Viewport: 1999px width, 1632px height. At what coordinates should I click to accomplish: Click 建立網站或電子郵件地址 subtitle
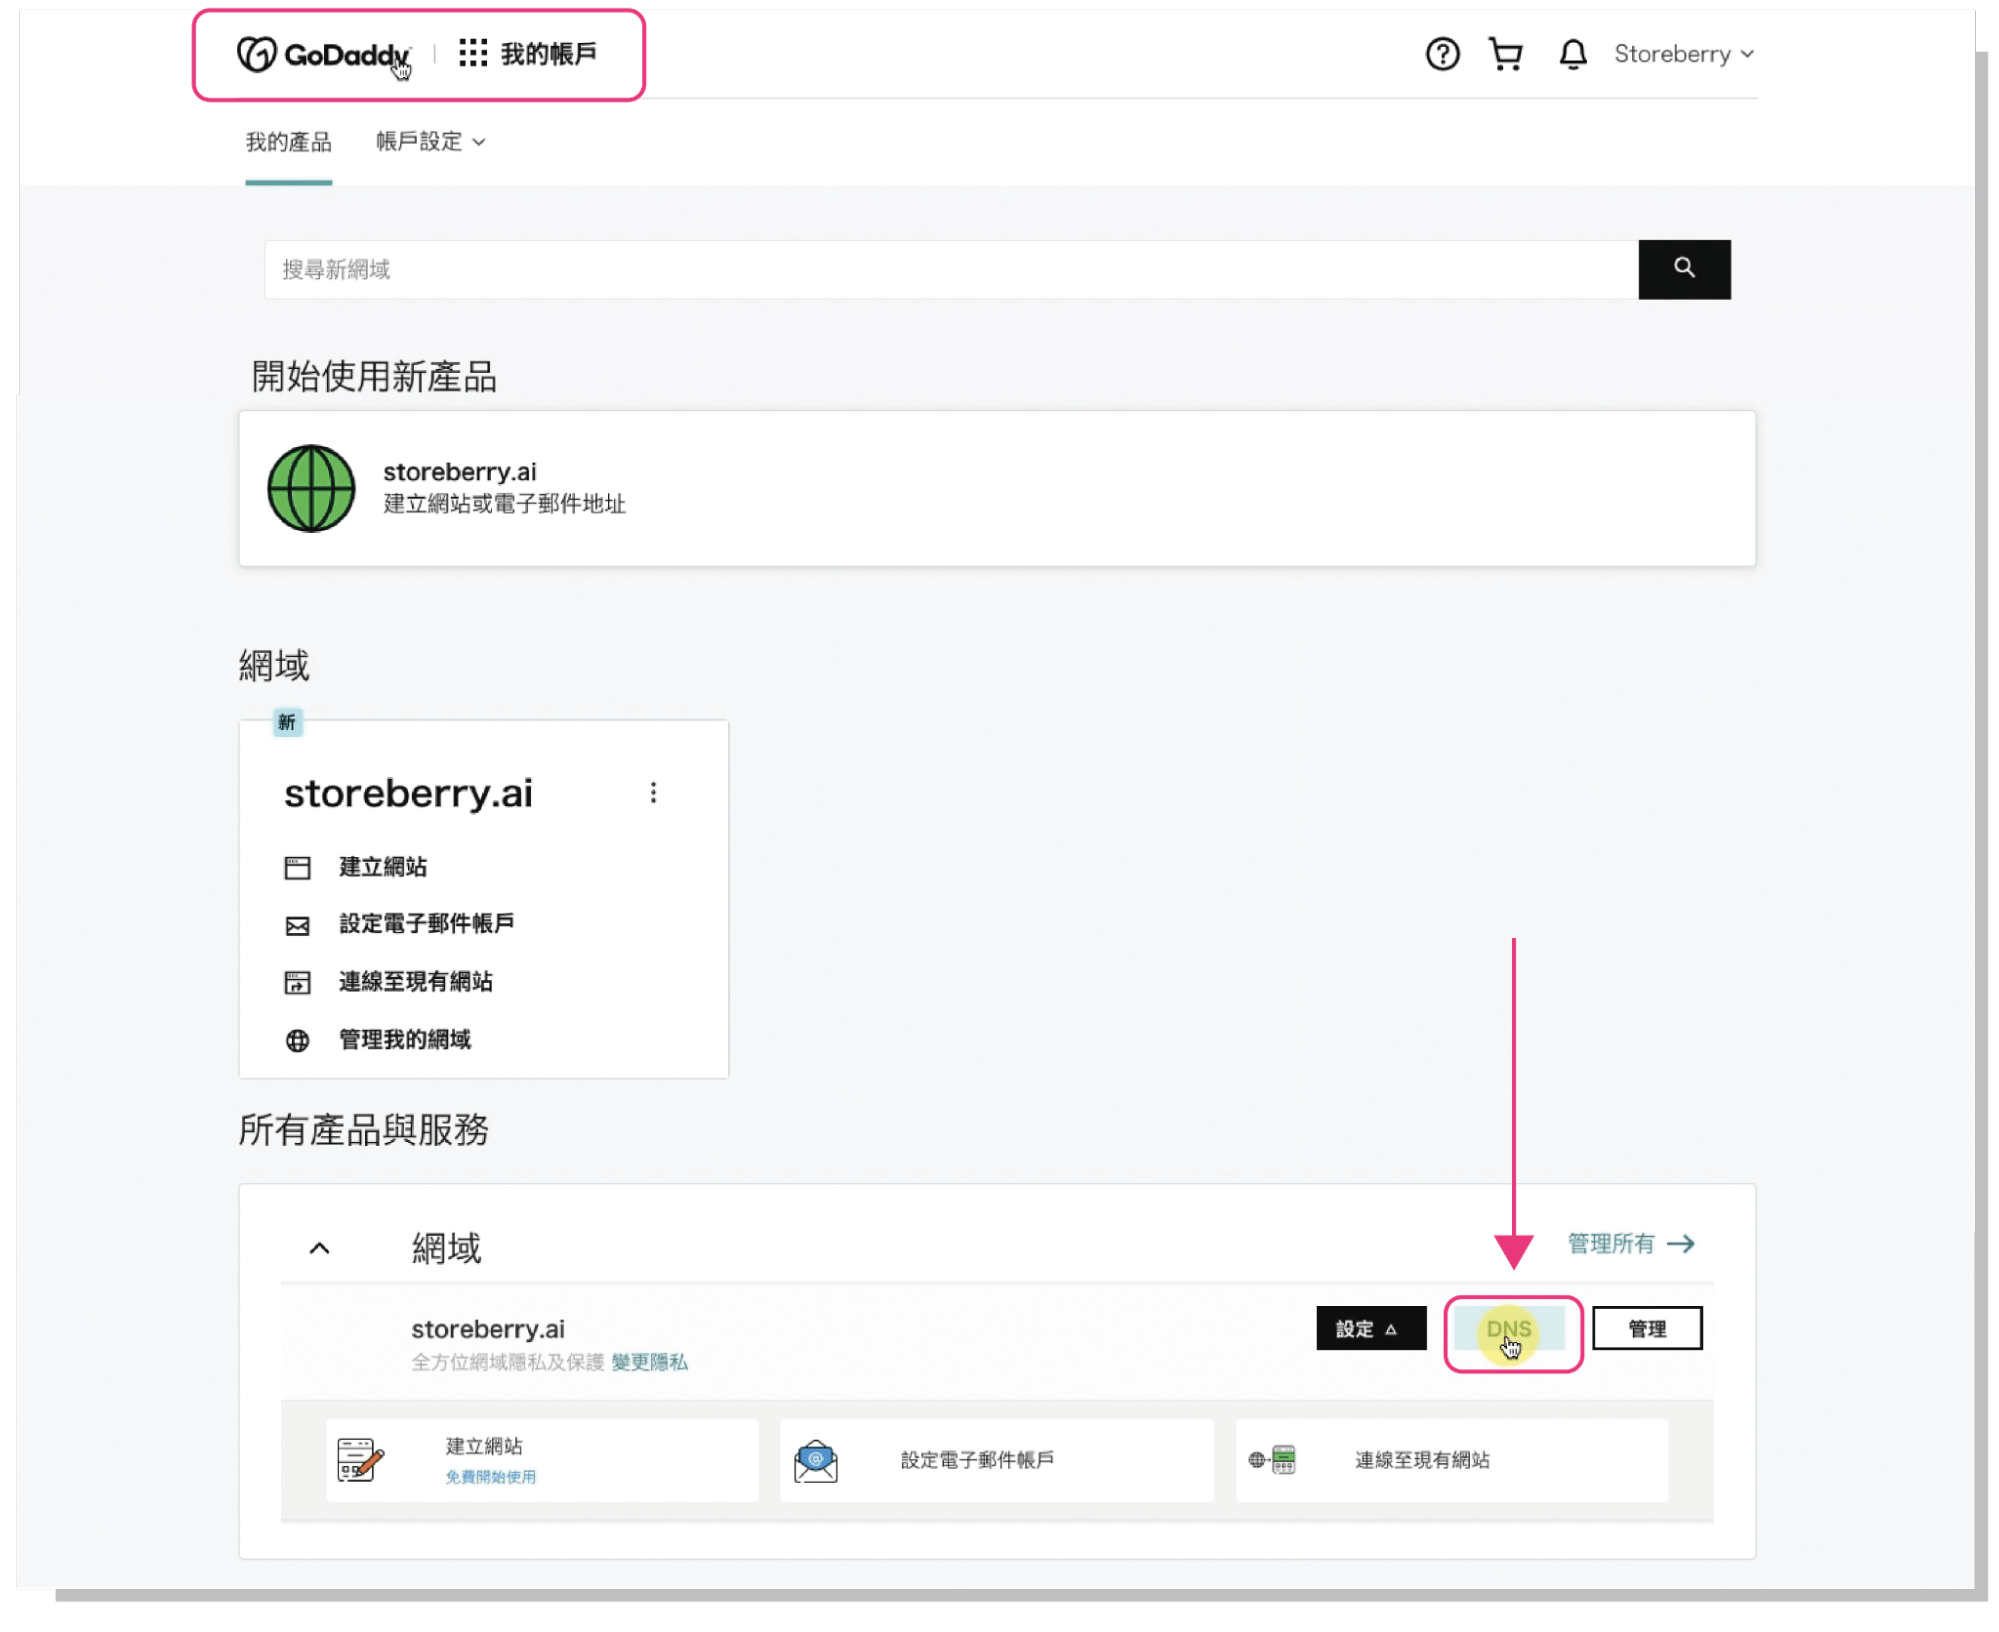504,504
